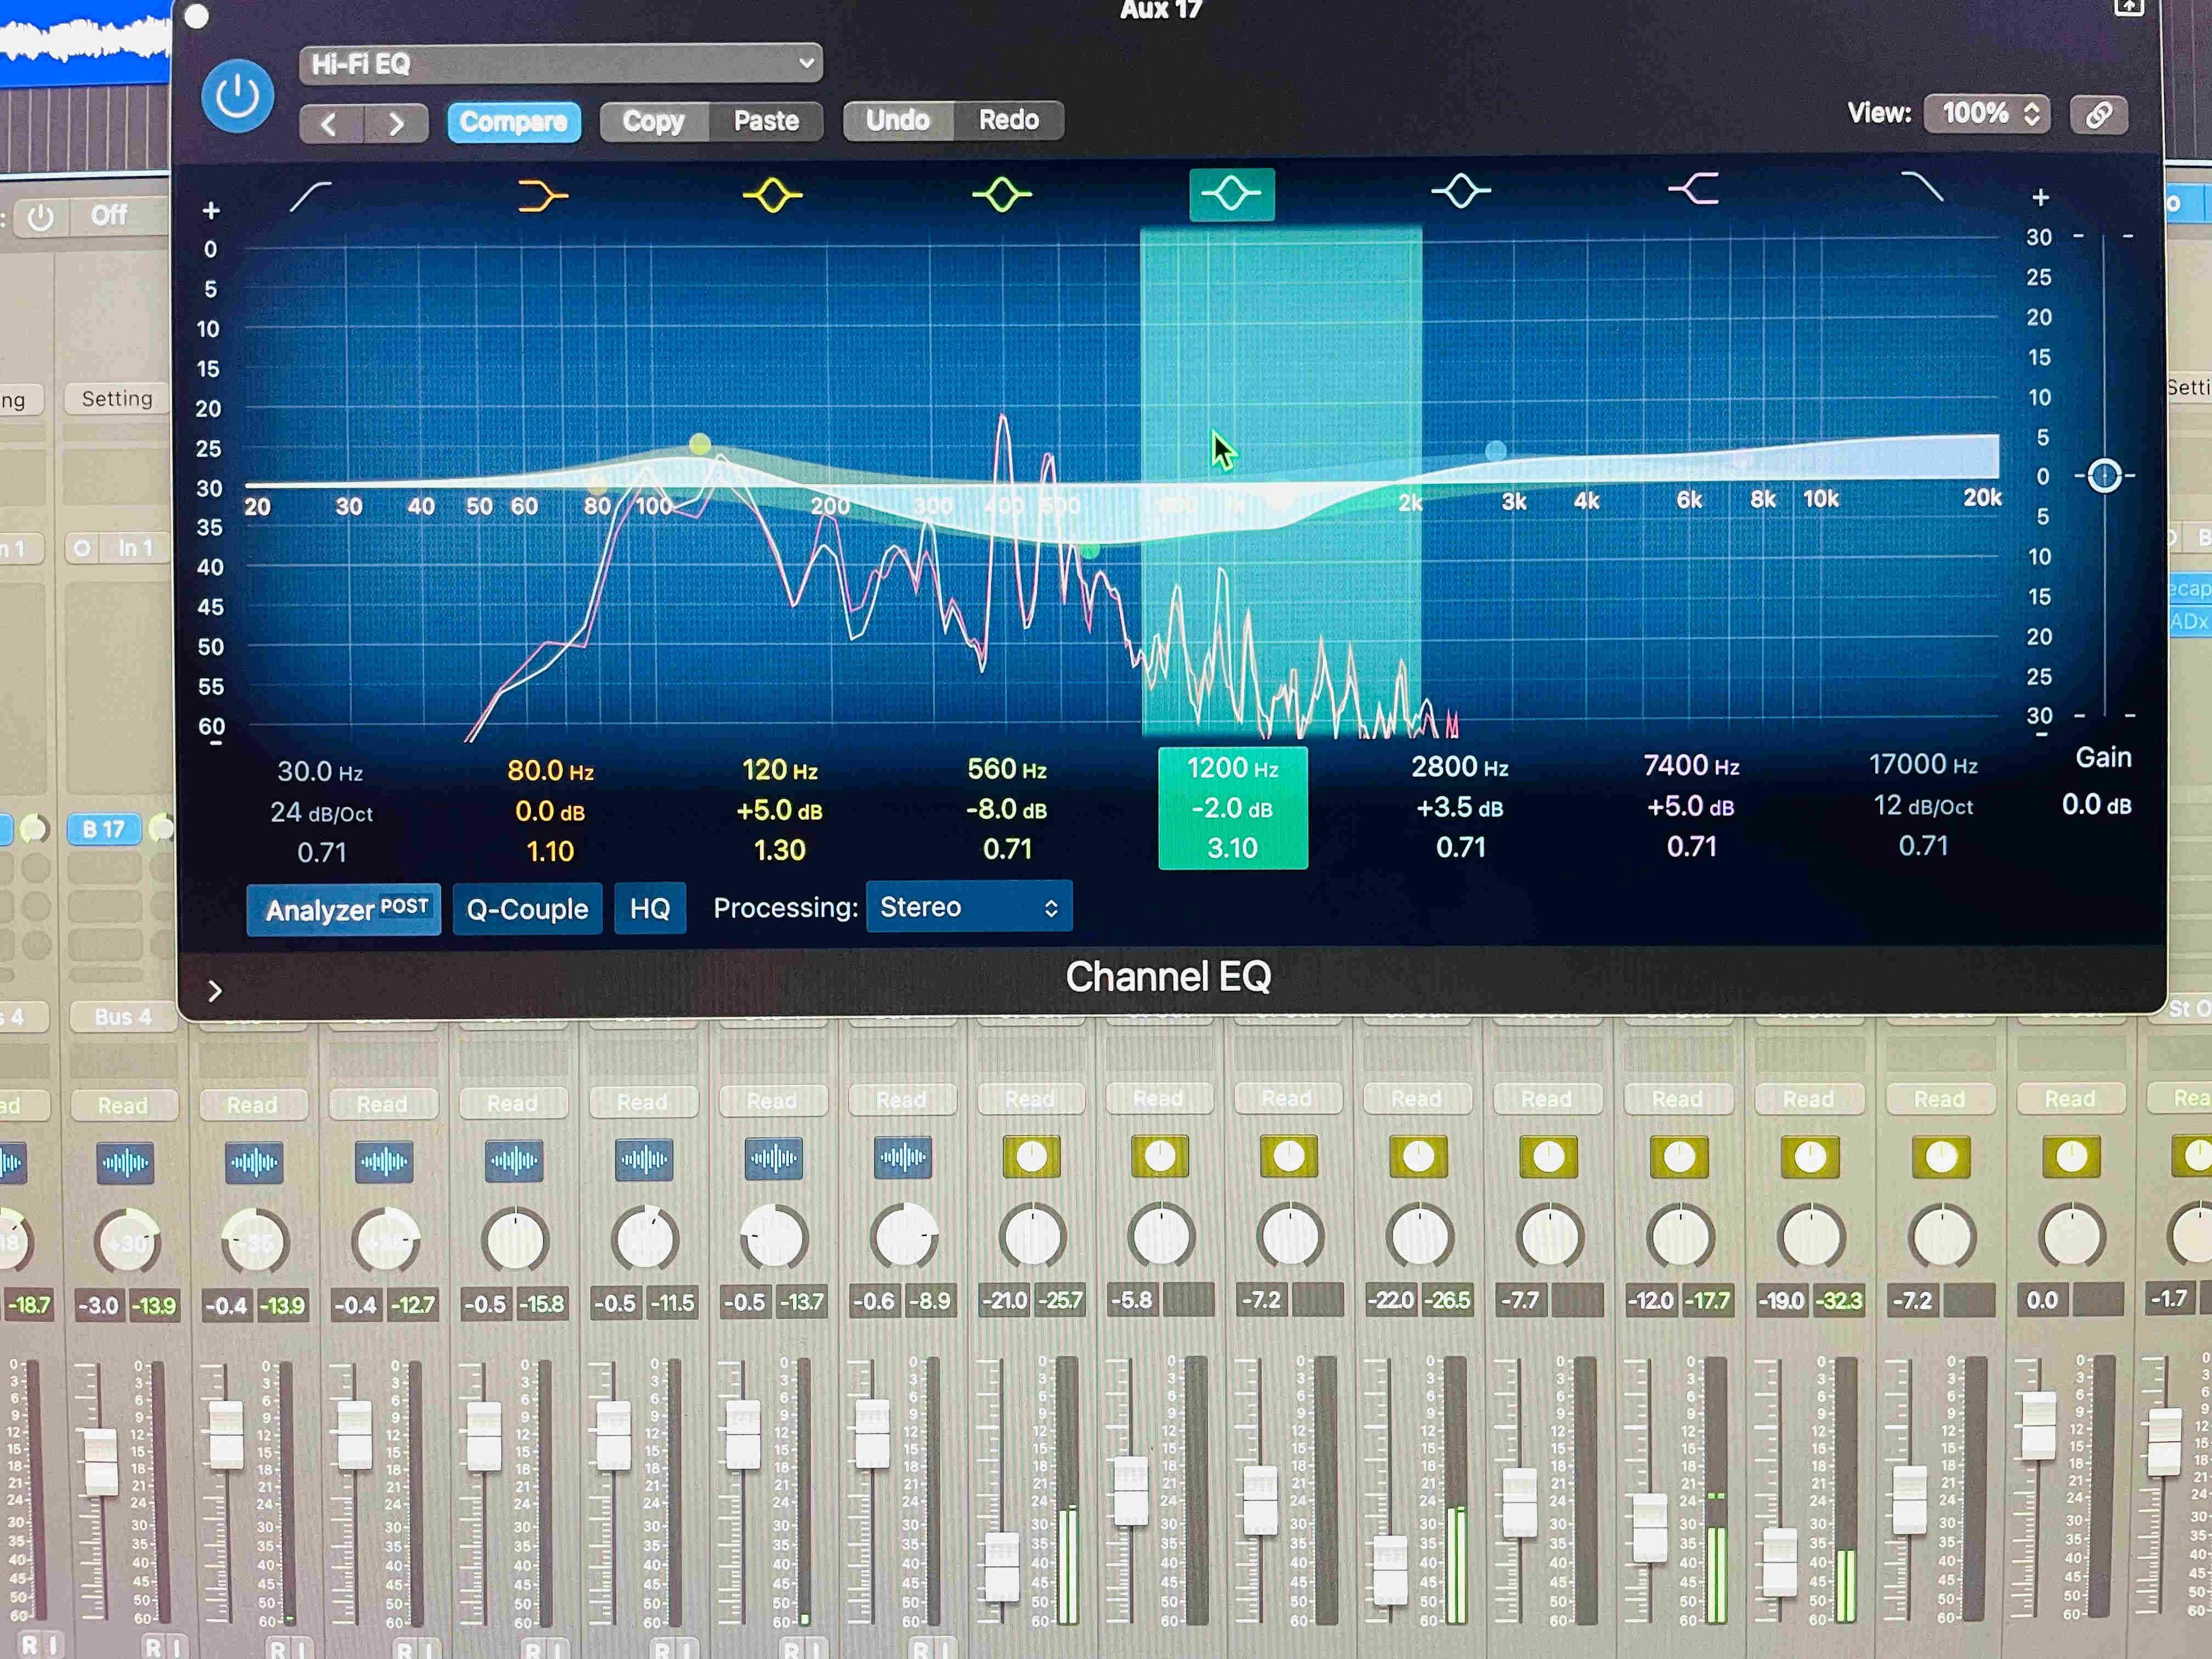The image size is (2212, 1659).
Task: Click the Redo button
Action: (x=1008, y=120)
